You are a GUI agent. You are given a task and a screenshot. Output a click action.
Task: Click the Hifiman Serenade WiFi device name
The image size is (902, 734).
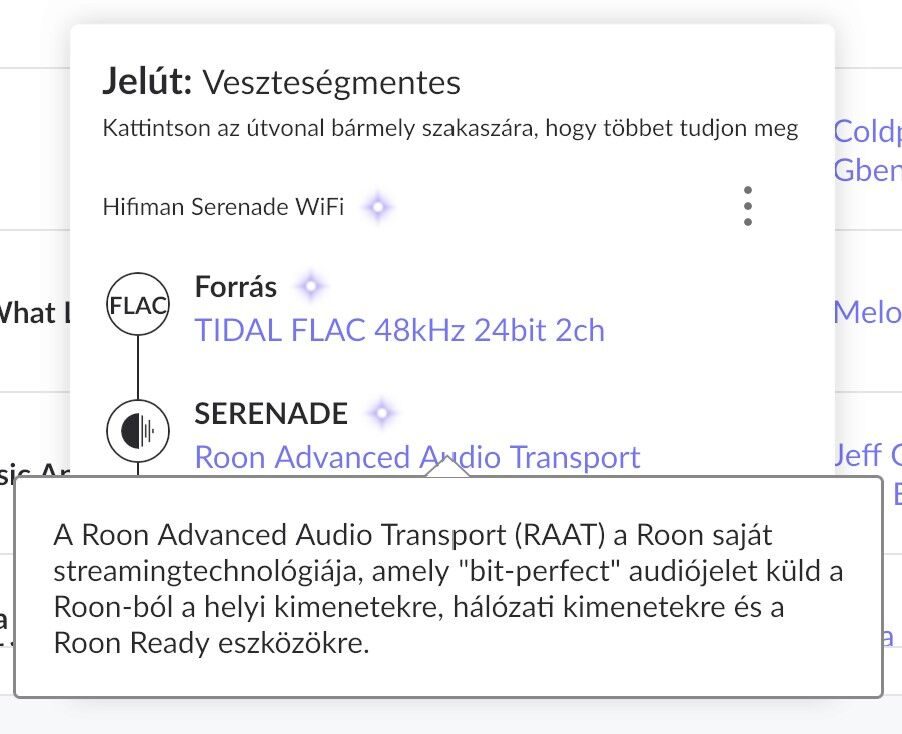point(223,208)
